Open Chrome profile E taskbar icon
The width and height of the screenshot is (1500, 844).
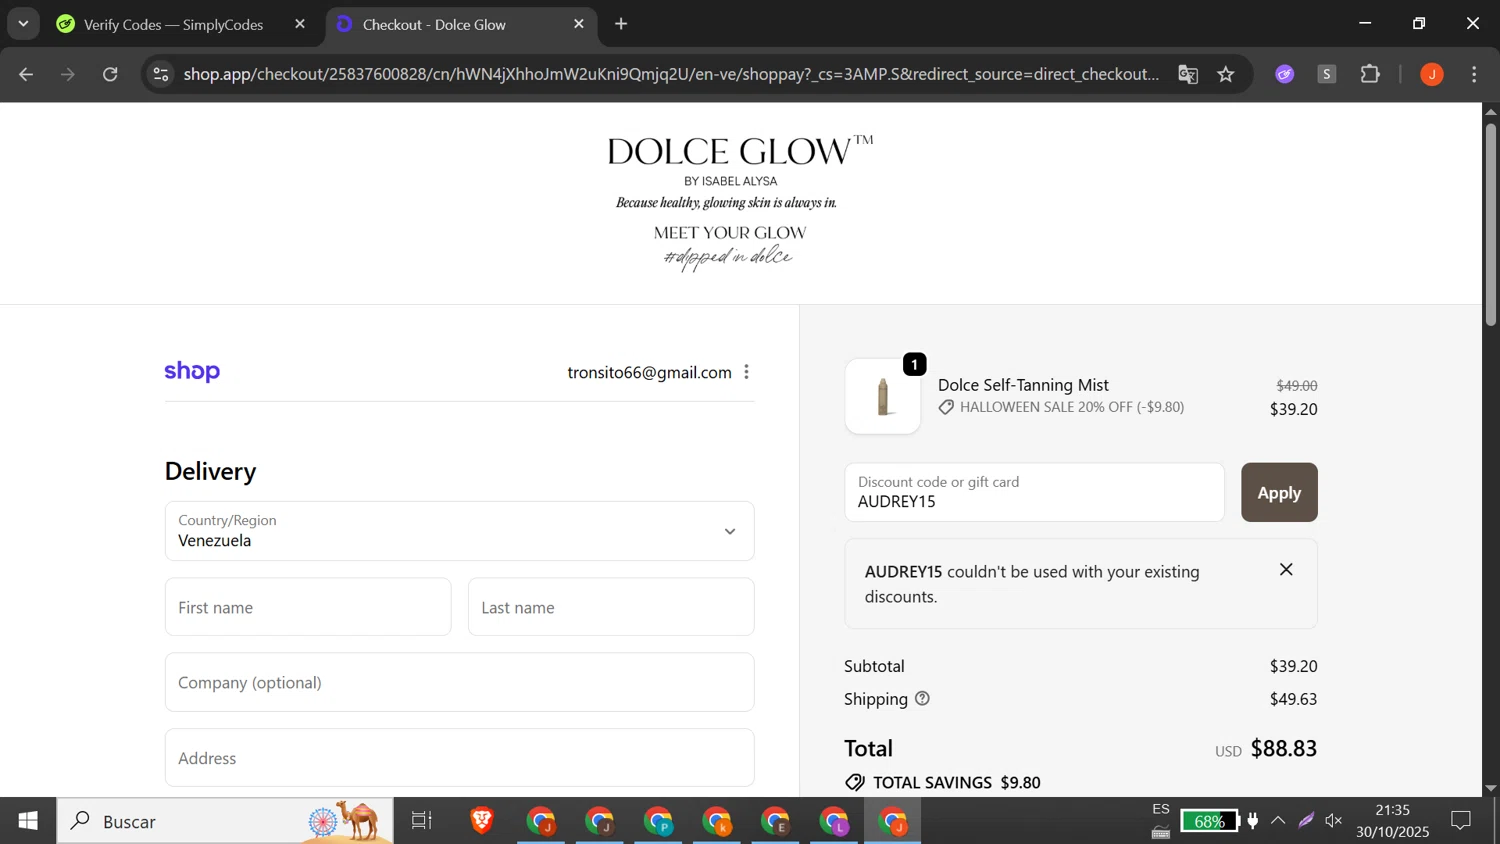click(x=775, y=821)
